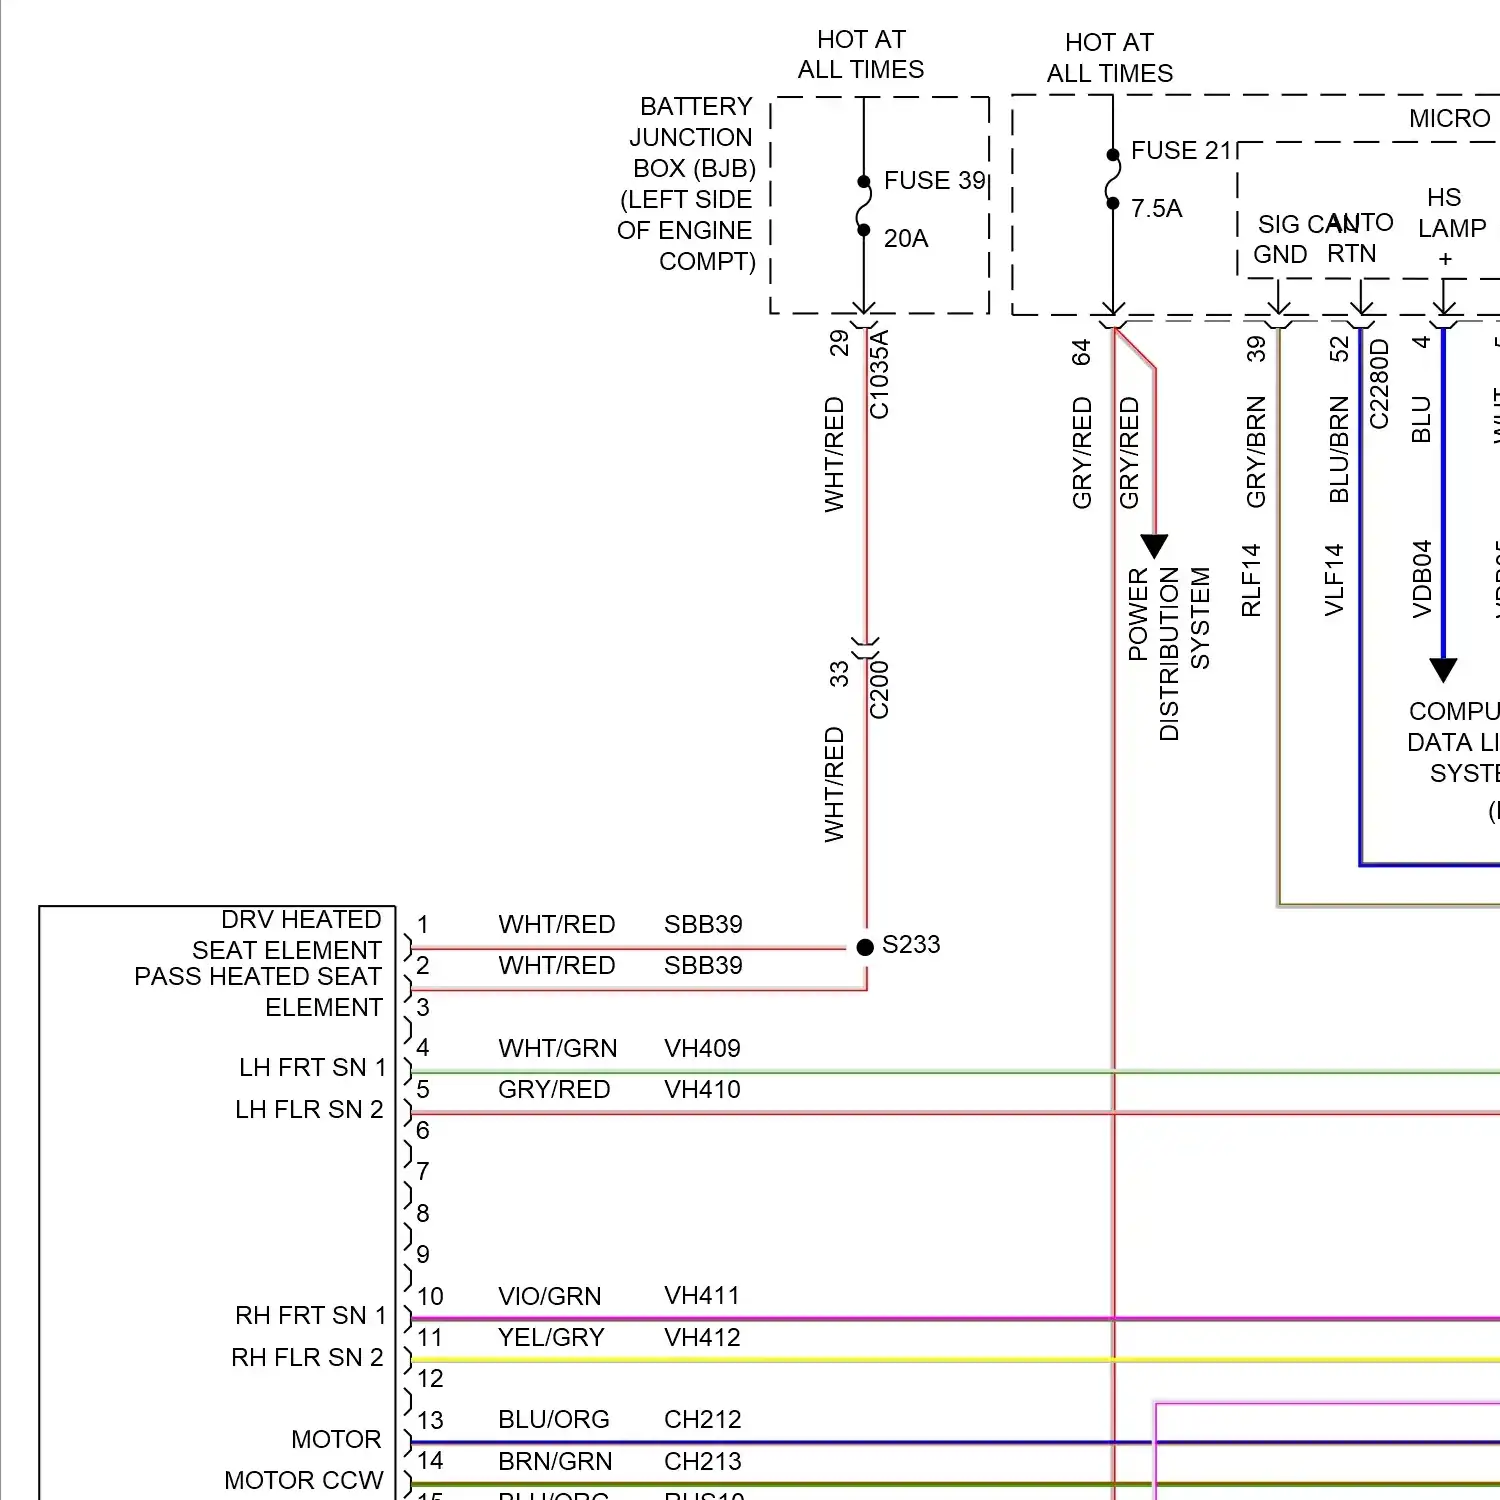1500x1500 pixels.
Task: Click the RLF14 circuit label
Action: pyautogui.click(x=1251, y=580)
